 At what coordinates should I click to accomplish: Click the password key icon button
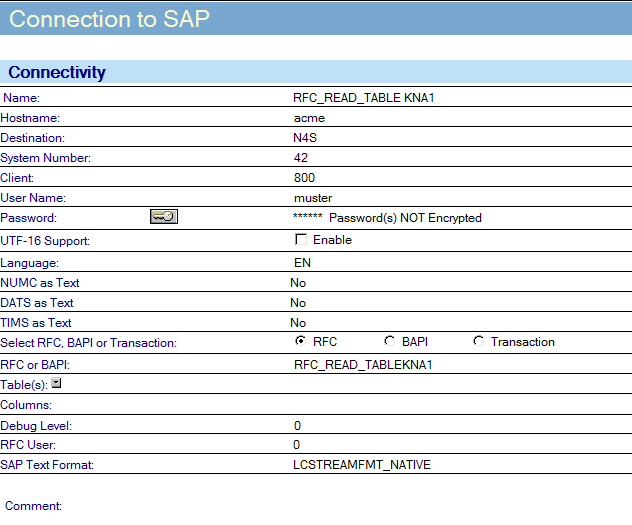coord(163,217)
